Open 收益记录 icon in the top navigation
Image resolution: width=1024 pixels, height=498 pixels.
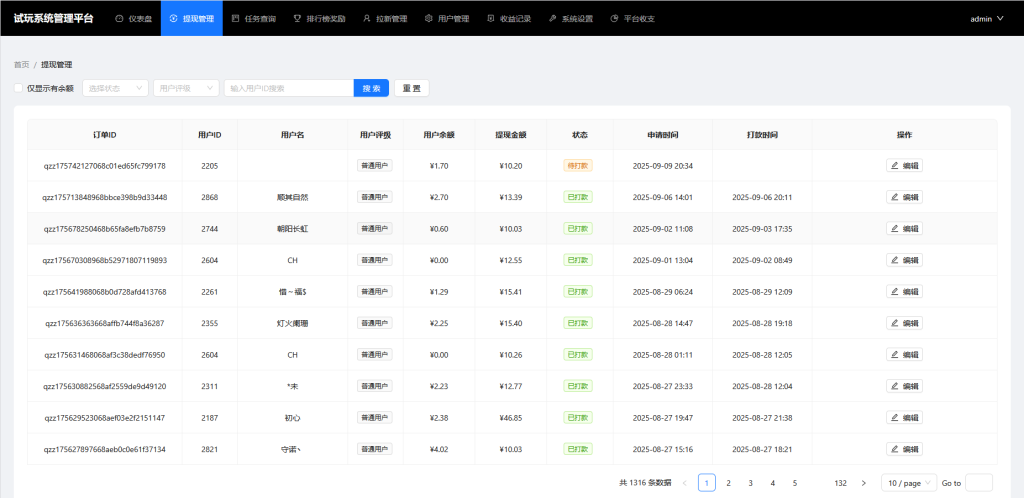coord(490,18)
